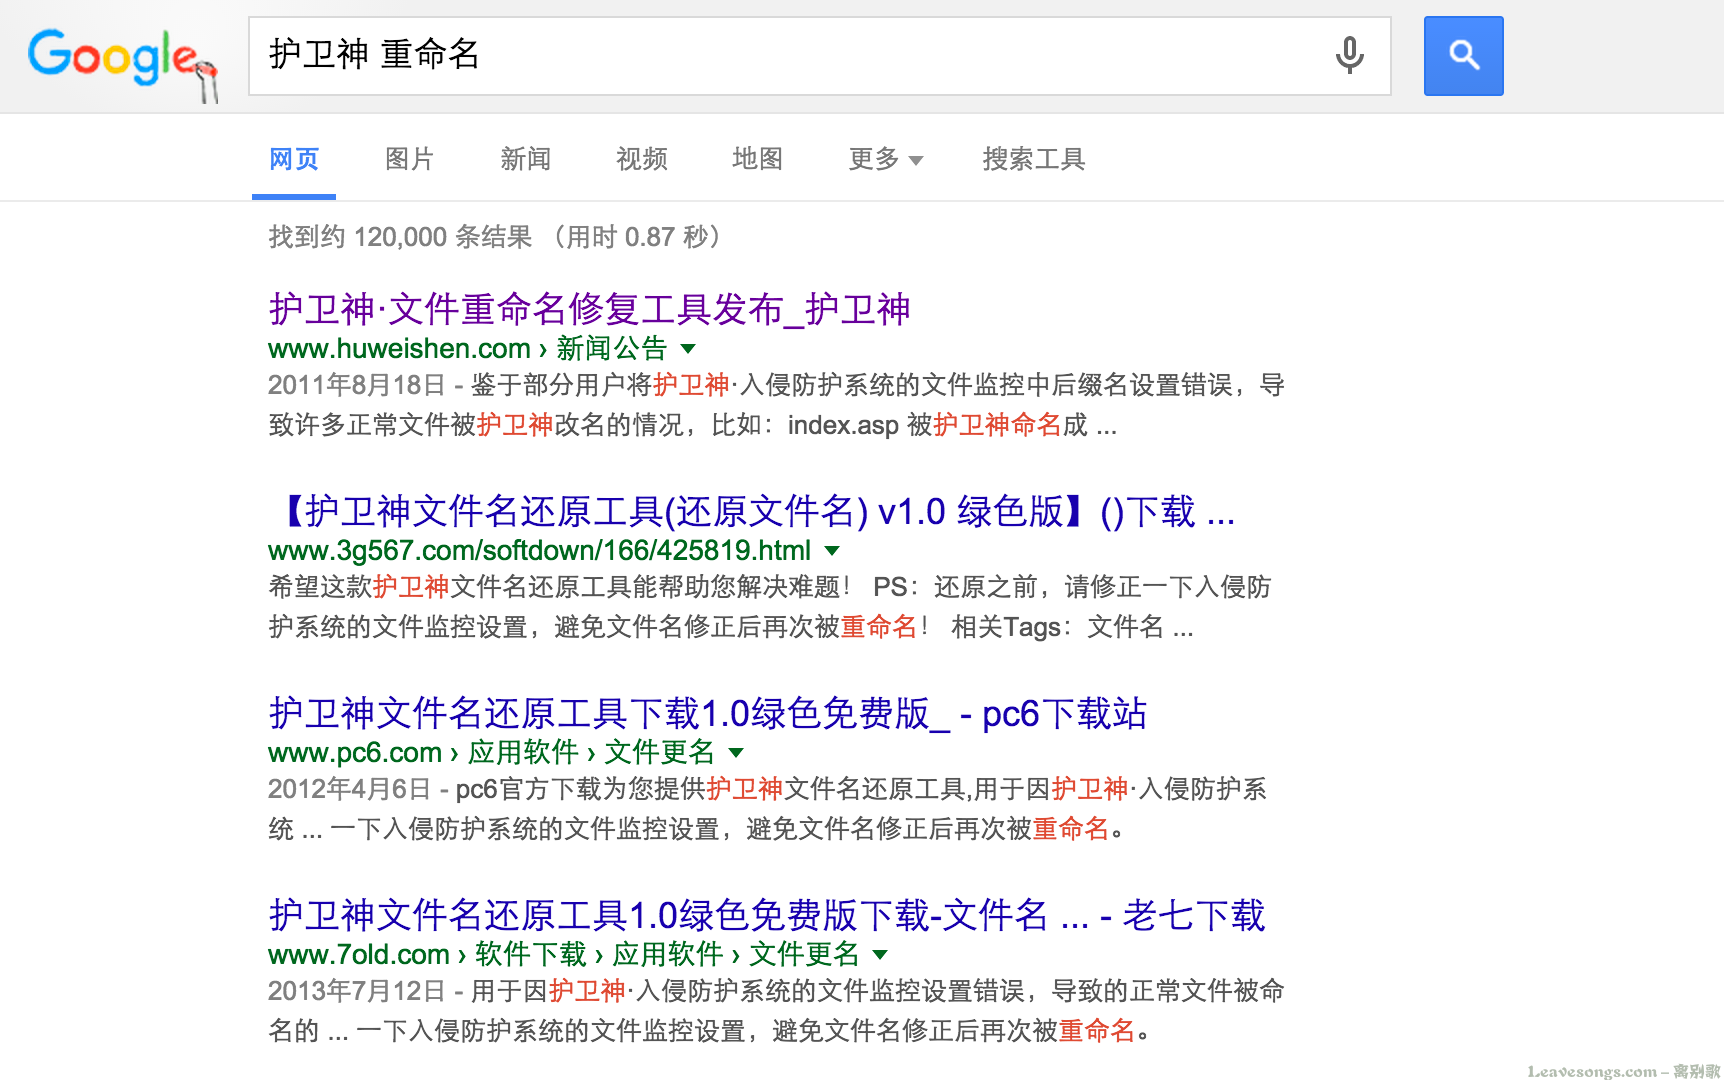Click the www.huweishen.com › 新闻公告 URL
Screen dimensions: 1724x1080
pyautogui.click(x=467, y=348)
